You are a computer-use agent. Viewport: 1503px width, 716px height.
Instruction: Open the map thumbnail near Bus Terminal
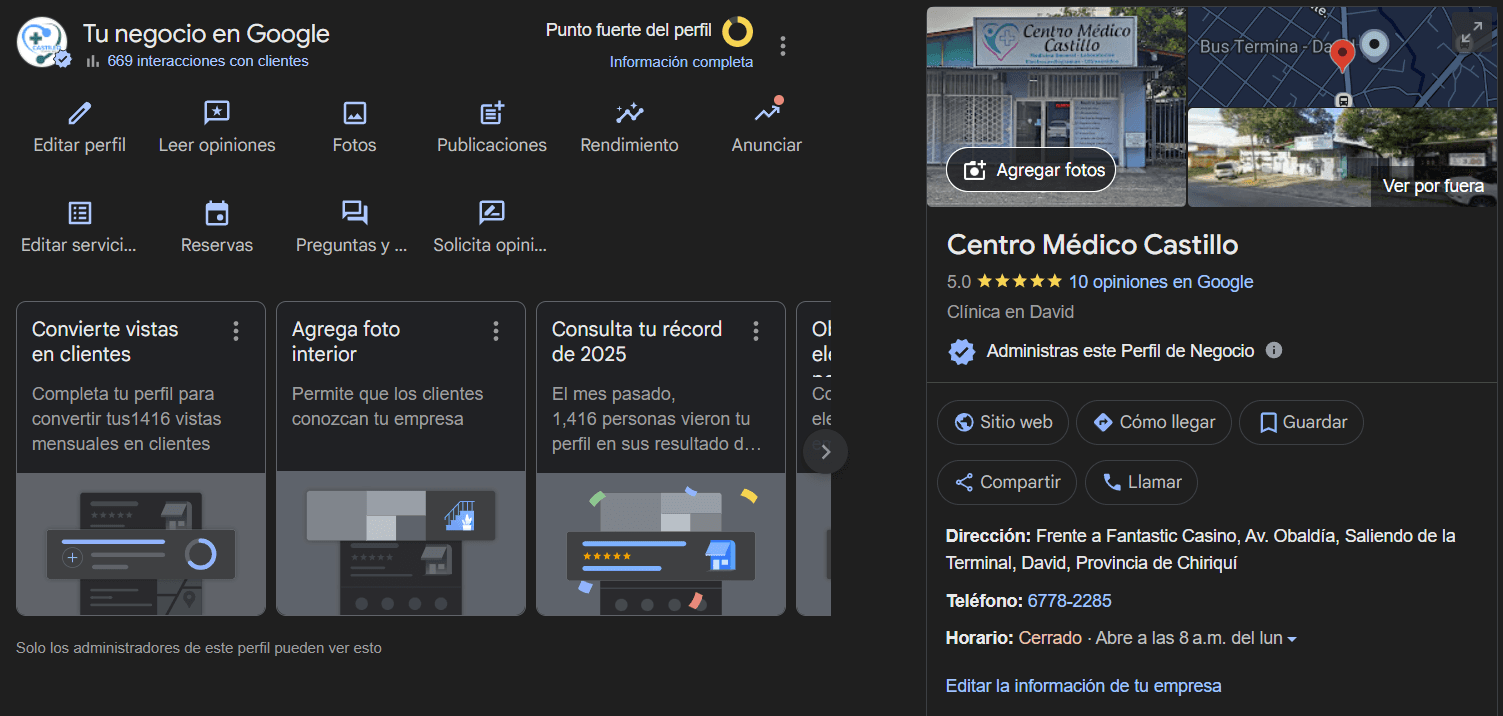tap(1343, 57)
